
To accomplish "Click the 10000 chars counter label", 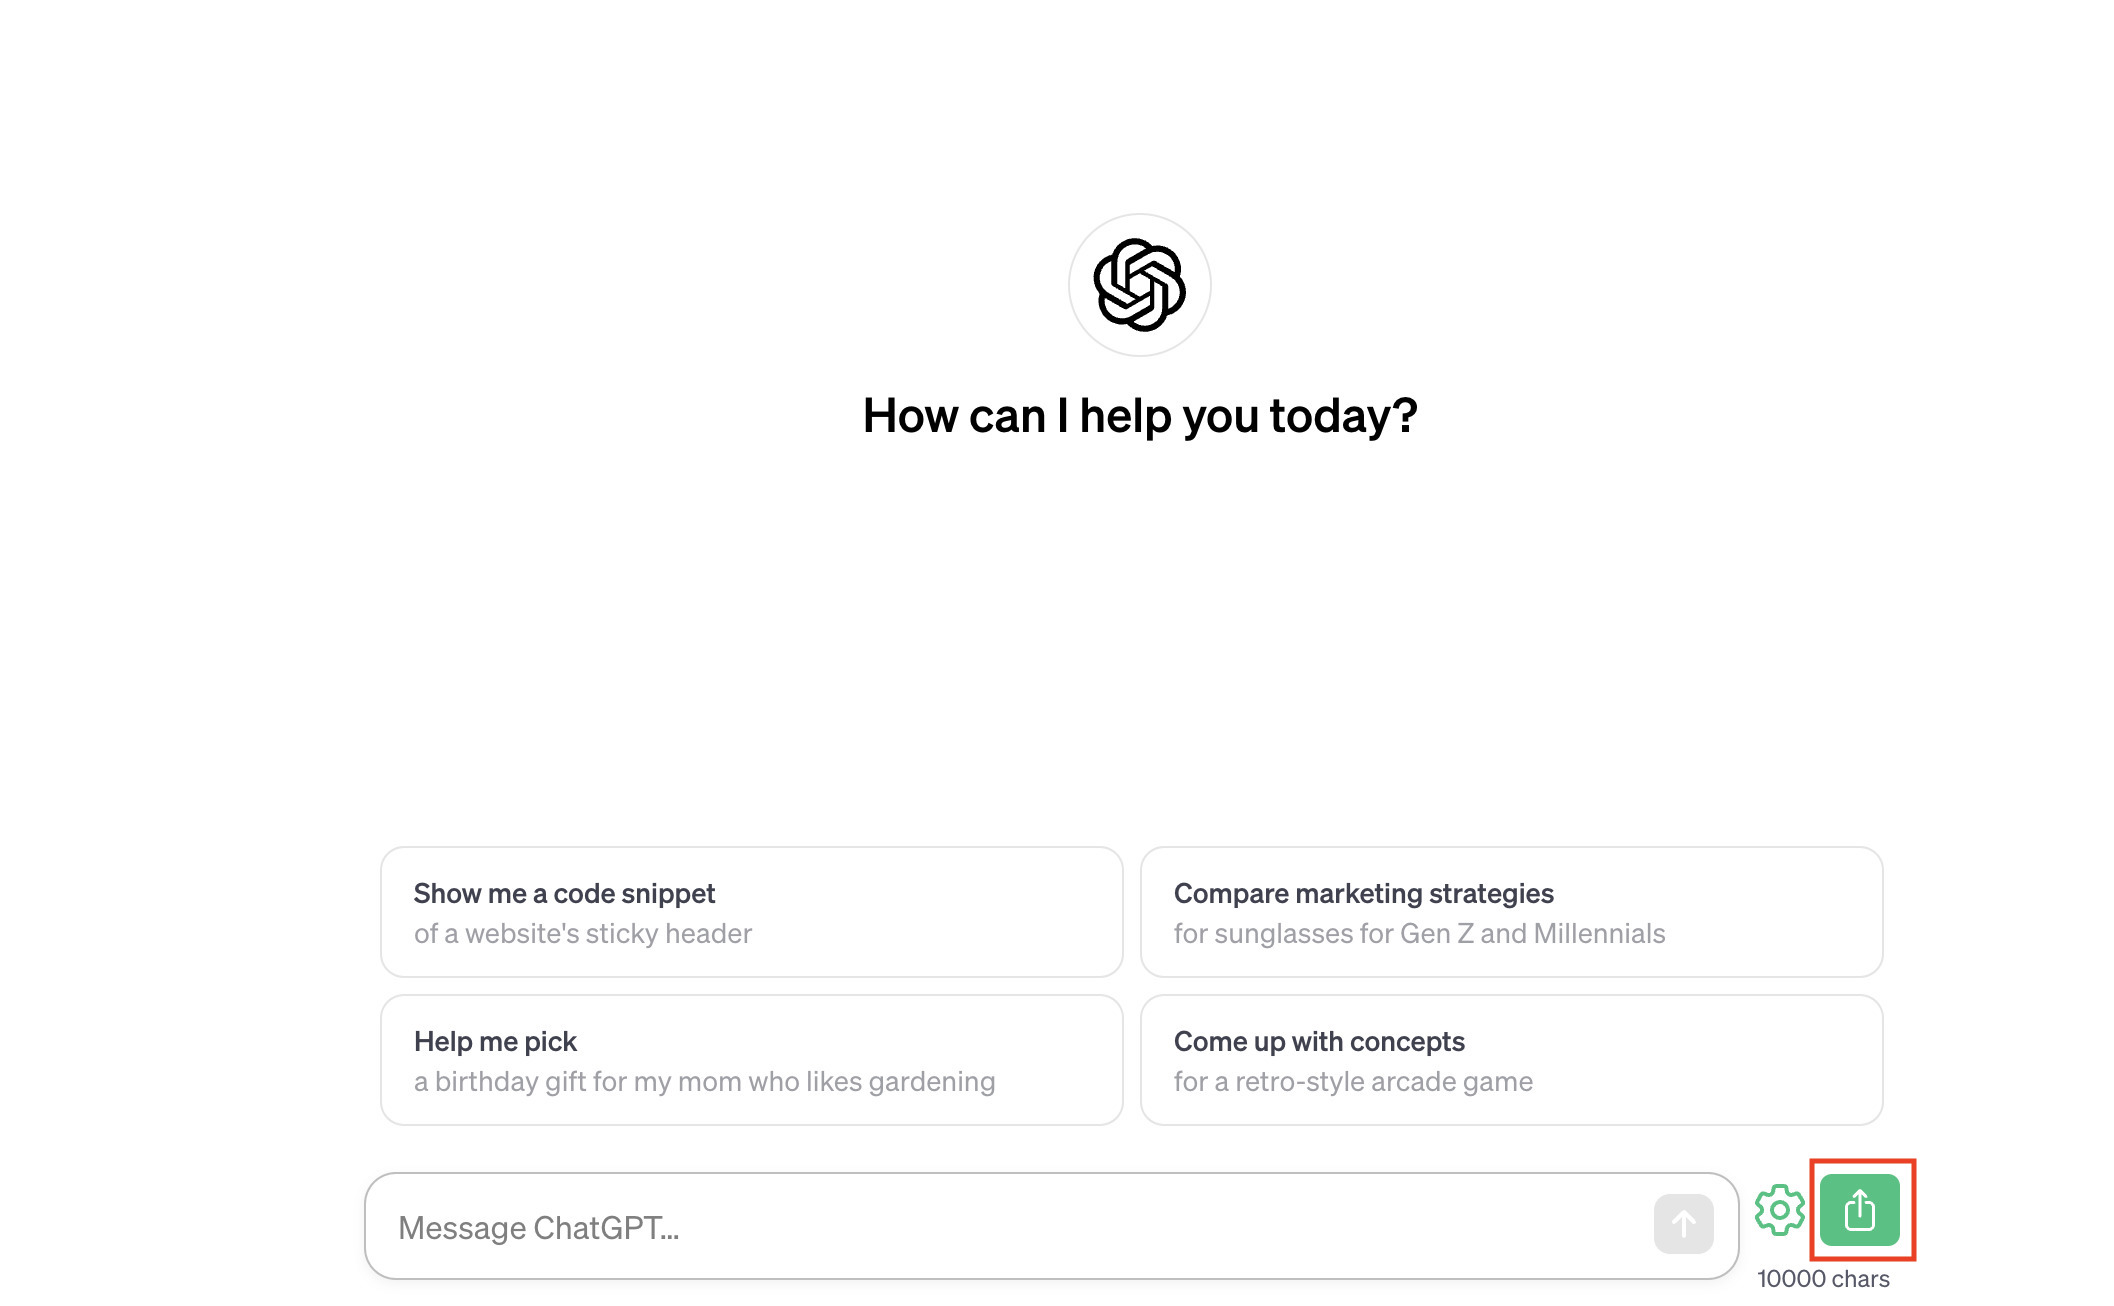I will click(x=1823, y=1279).
